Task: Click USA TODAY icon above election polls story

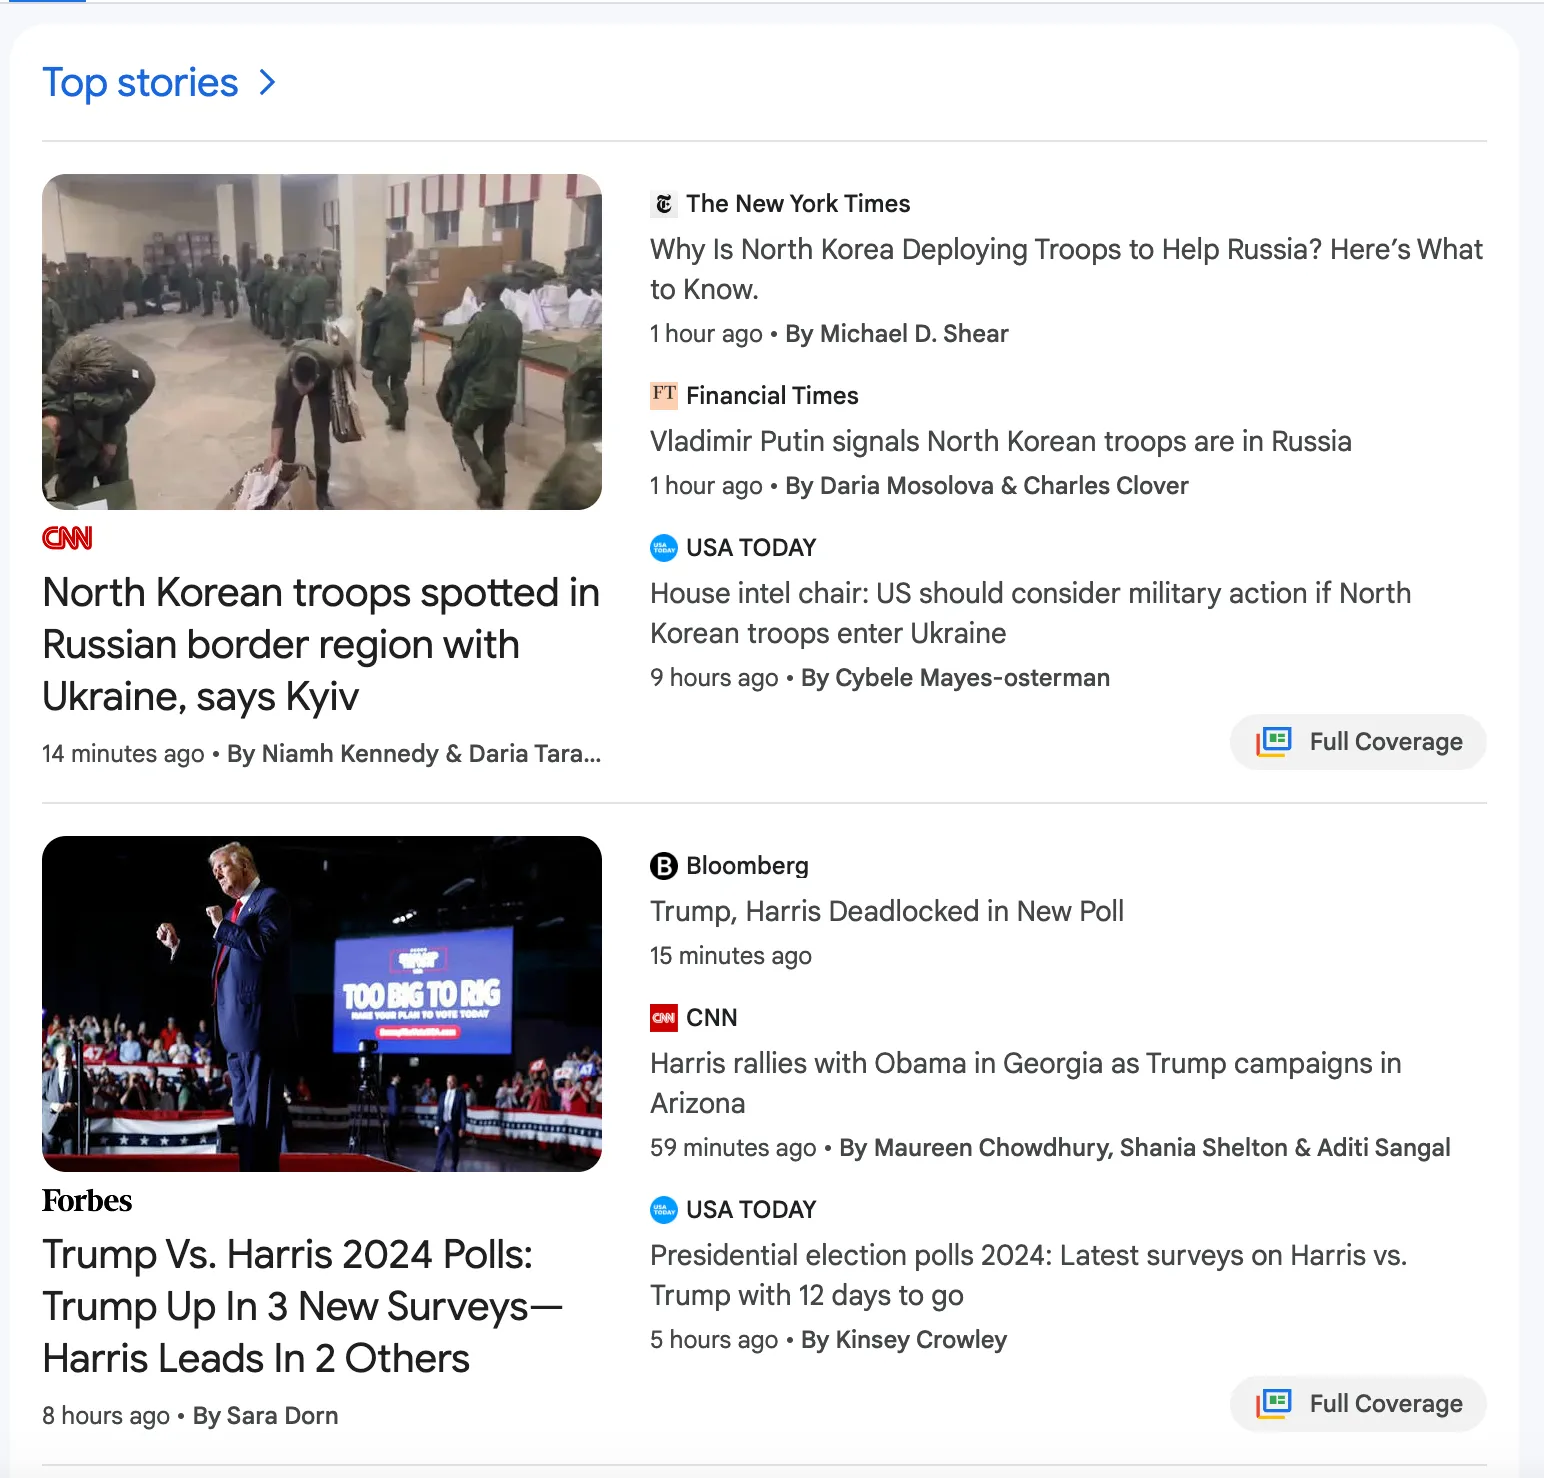Action: pos(663,1210)
